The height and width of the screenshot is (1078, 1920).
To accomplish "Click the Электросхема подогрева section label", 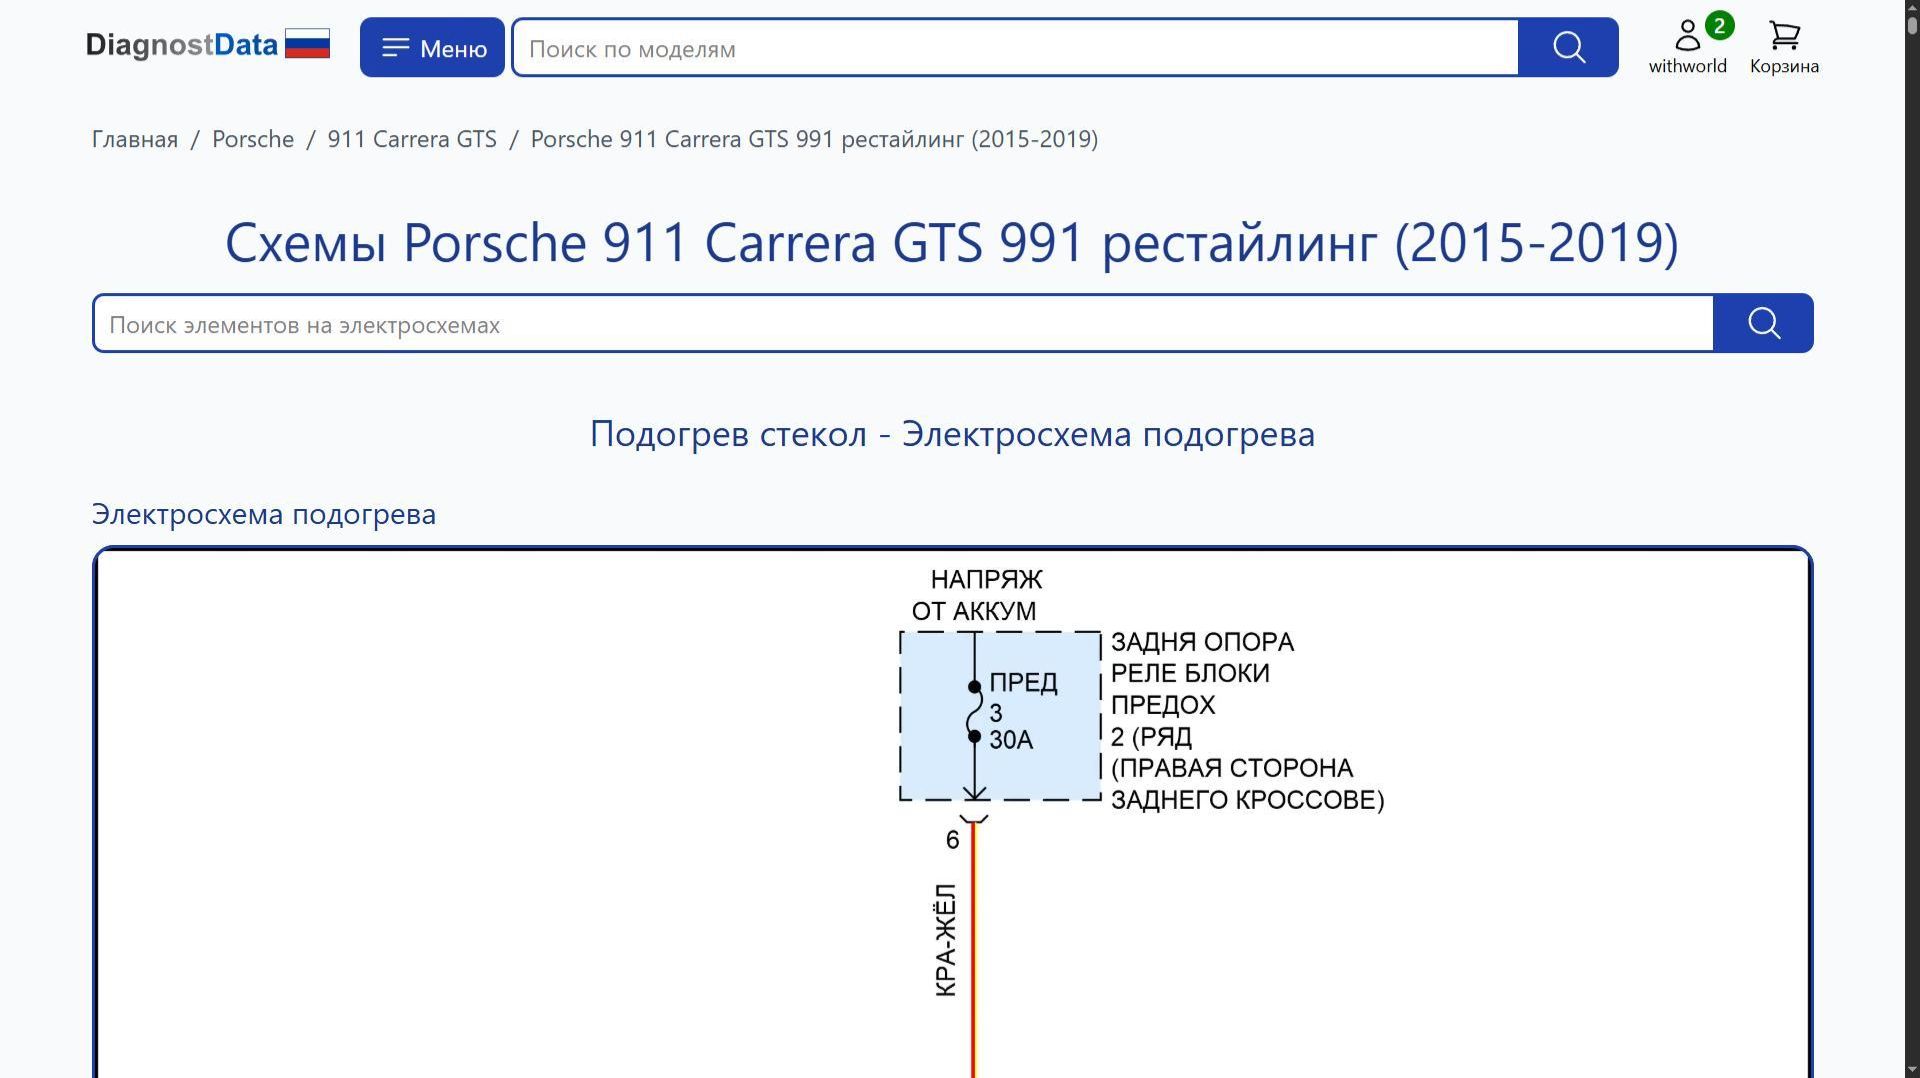I will coord(264,514).
